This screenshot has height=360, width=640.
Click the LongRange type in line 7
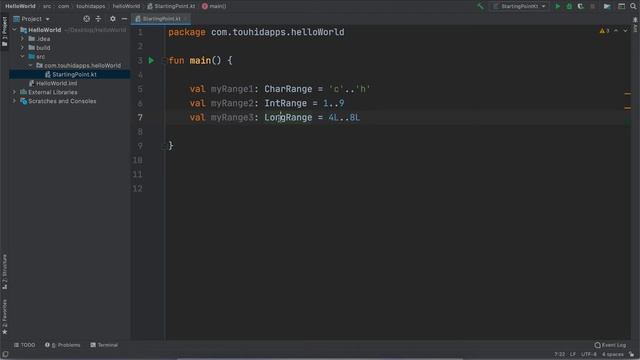(288, 118)
